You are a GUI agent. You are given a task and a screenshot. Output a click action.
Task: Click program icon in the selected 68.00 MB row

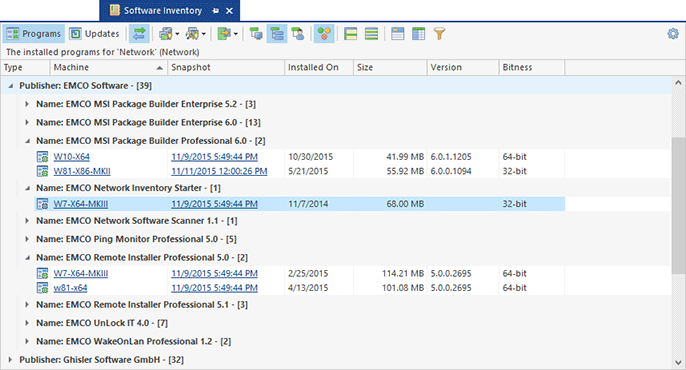pos(42,204)
